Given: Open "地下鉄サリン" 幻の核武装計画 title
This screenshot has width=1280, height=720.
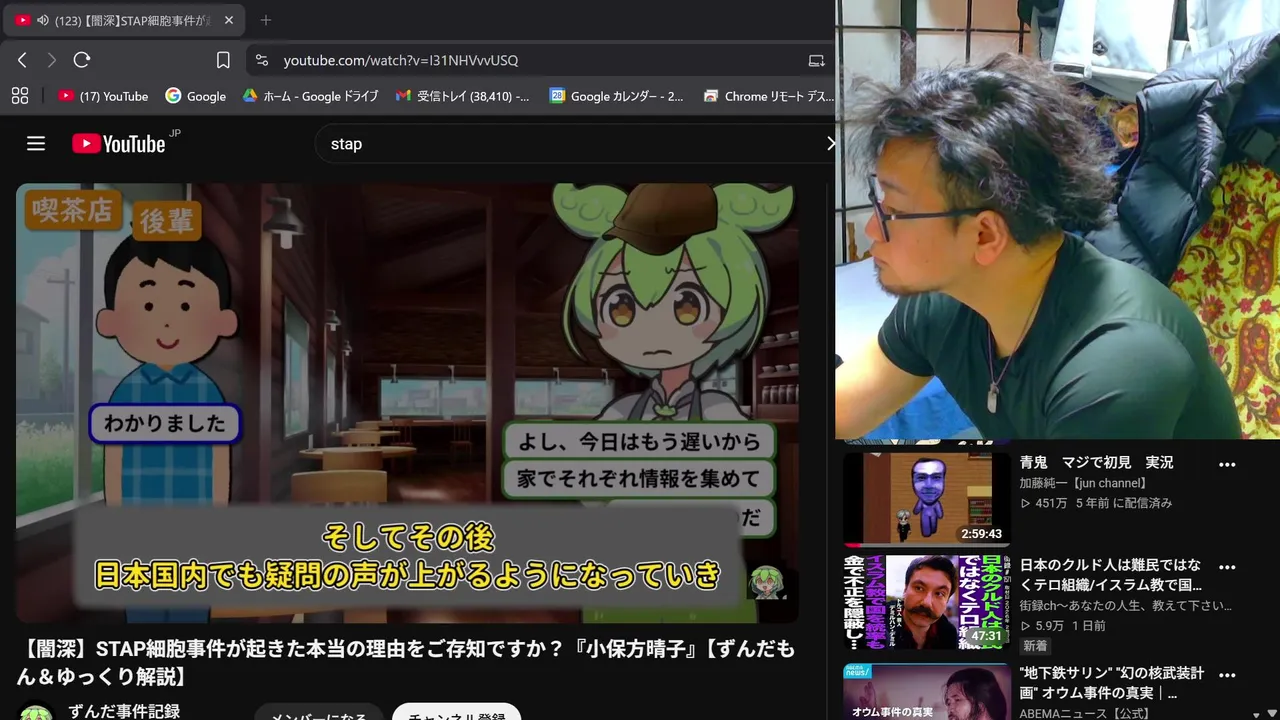Looking at the screenshot, I should coord(1111,683).
